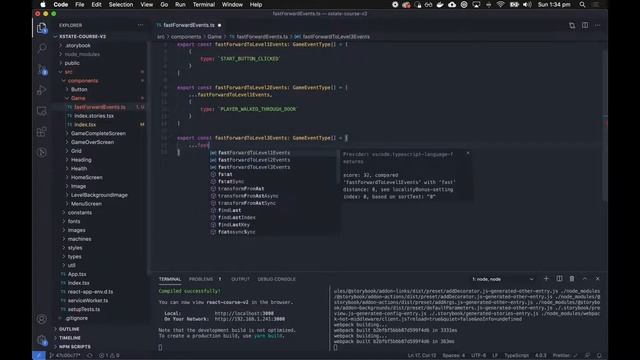Open the Run and Debug view icon
Image resolution: width=640 pixels, height=360 pixels.
click(42, 90)
